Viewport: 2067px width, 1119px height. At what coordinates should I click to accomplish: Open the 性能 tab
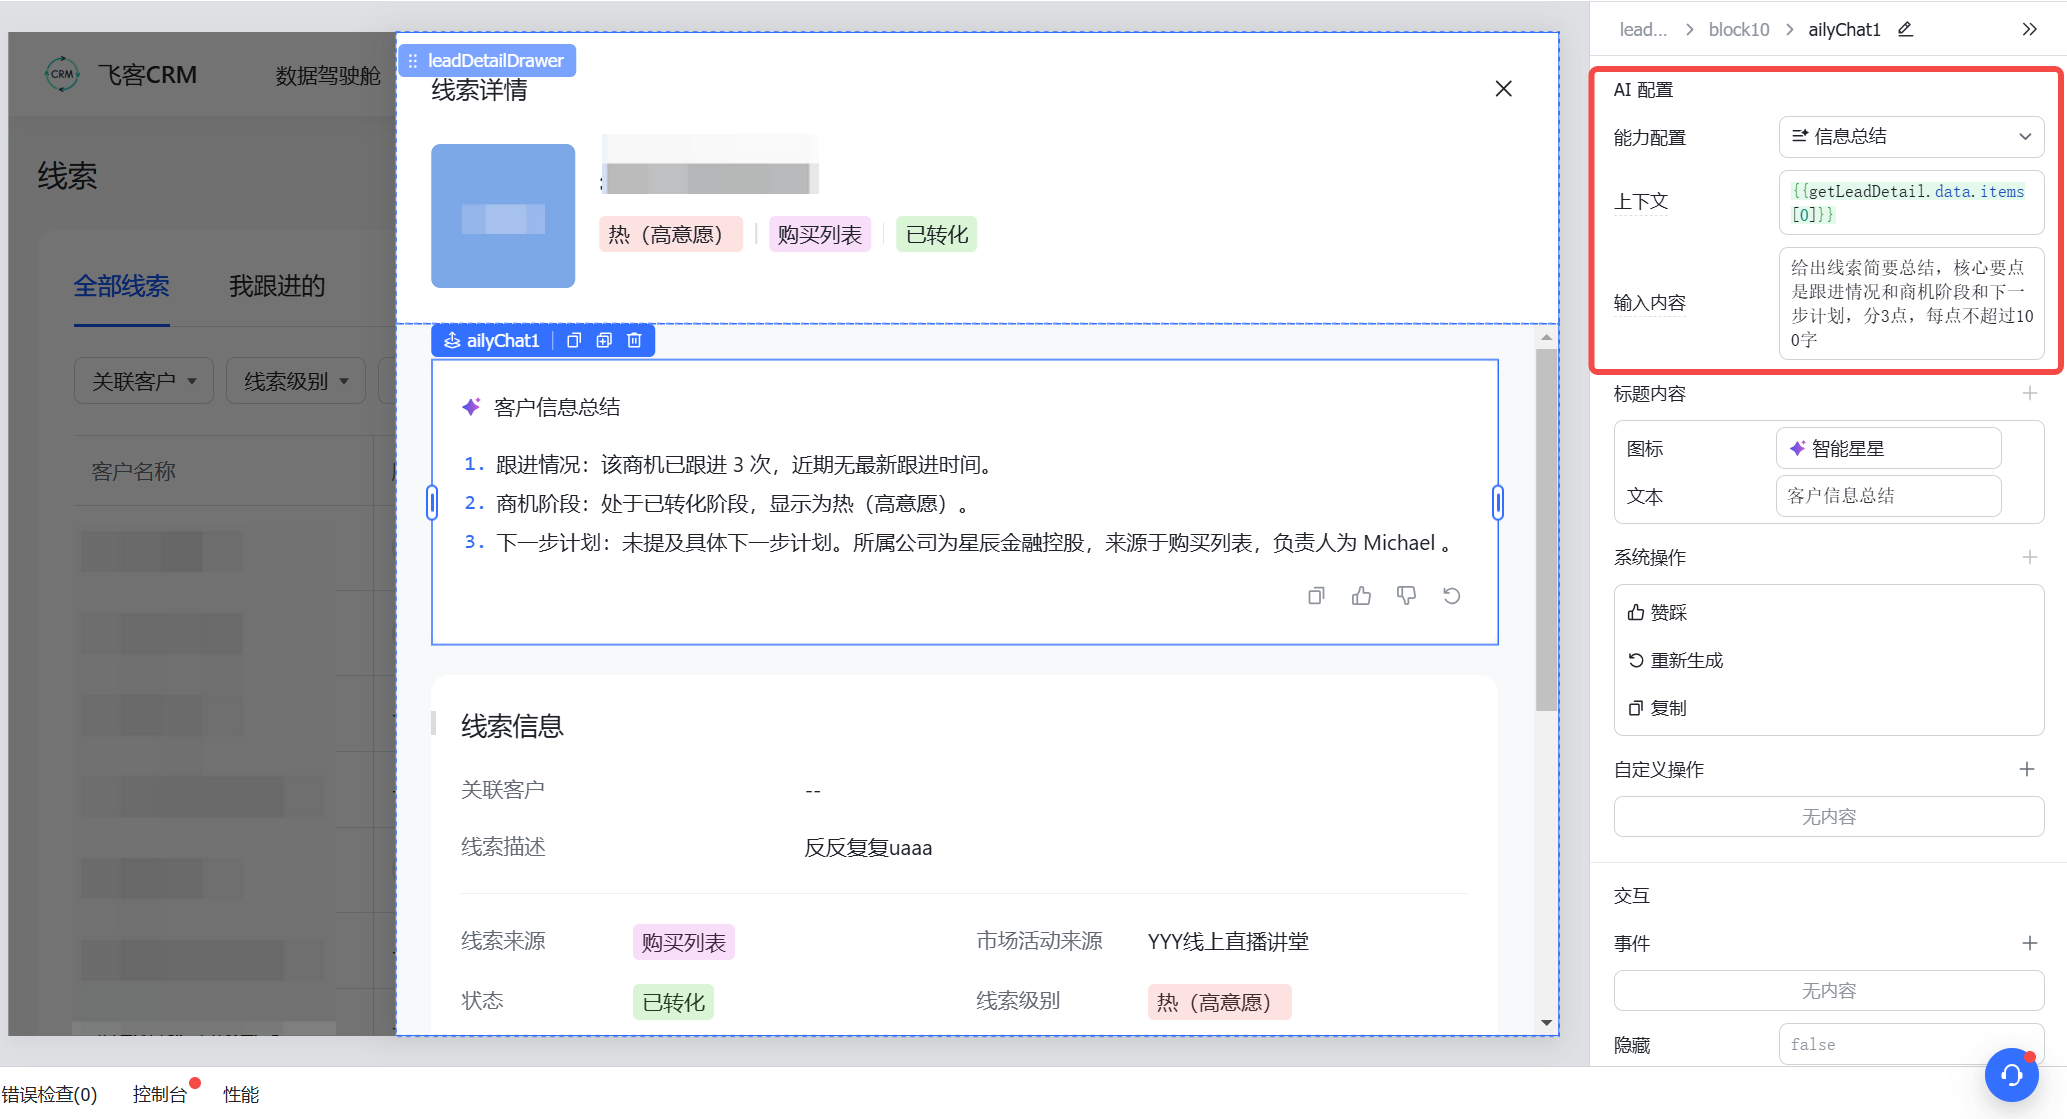241,1094
